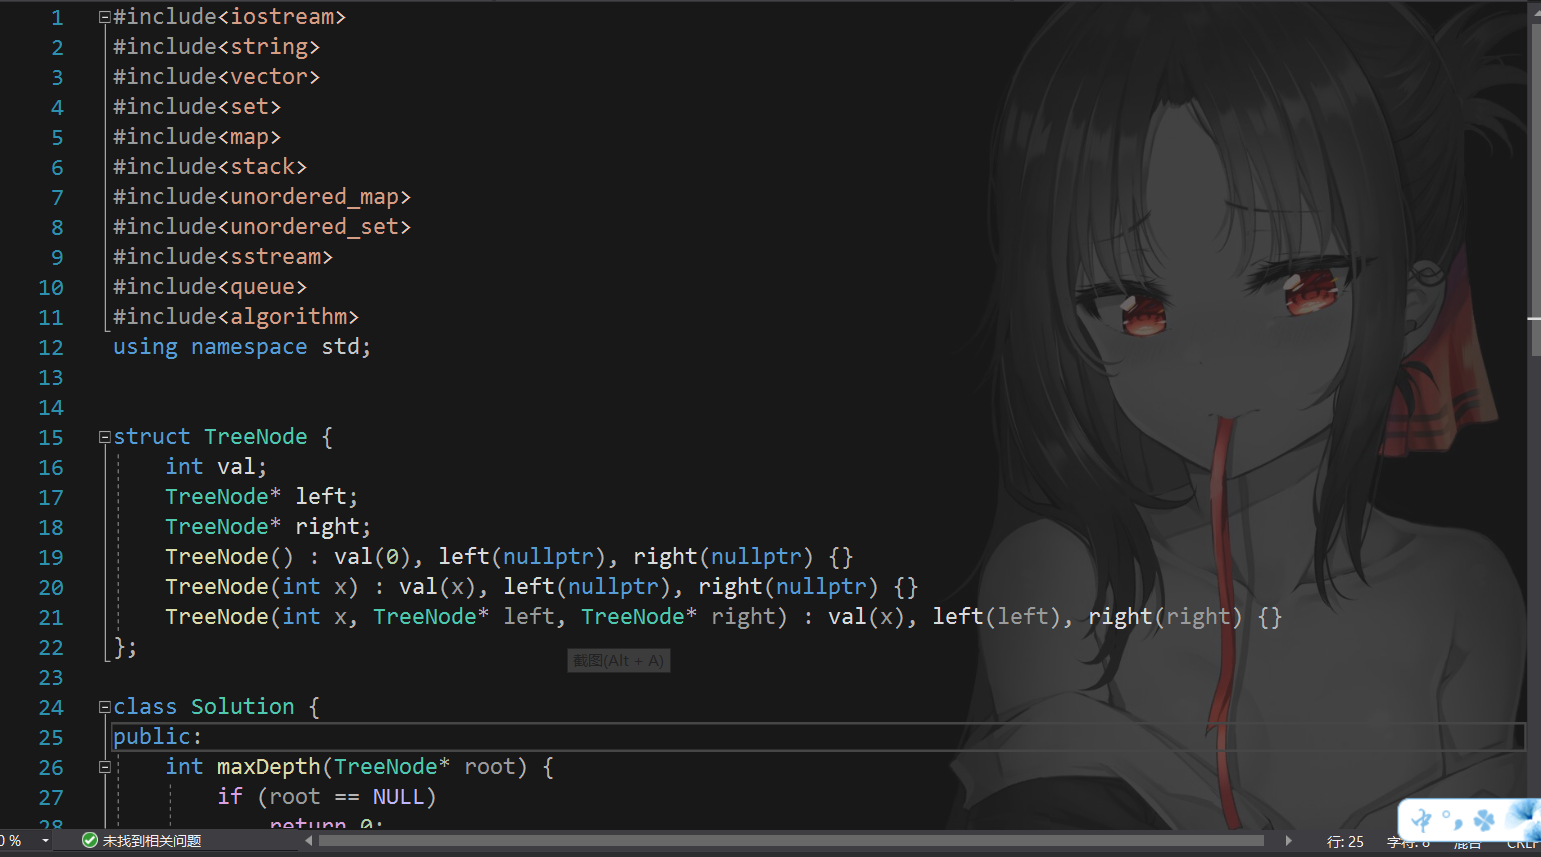
Task: Click the flower skin icon on IME toolbar
Action: tap(1524, 820)
